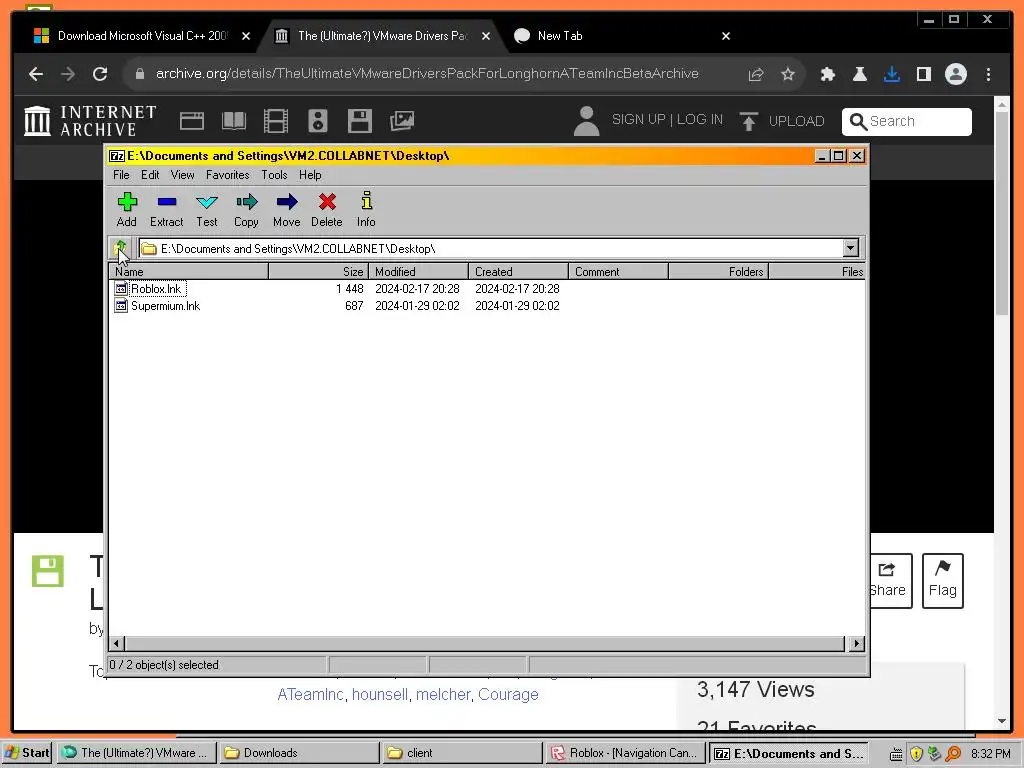This screenshot has height=768, width=1024.
Task: Click the Internet Archive Search box
Action: click(x=906, y=121)
